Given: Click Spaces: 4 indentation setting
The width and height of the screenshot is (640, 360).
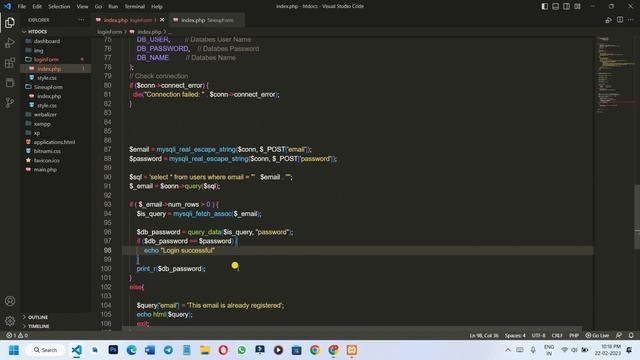Looking at the screenshot, I should 515,336.
